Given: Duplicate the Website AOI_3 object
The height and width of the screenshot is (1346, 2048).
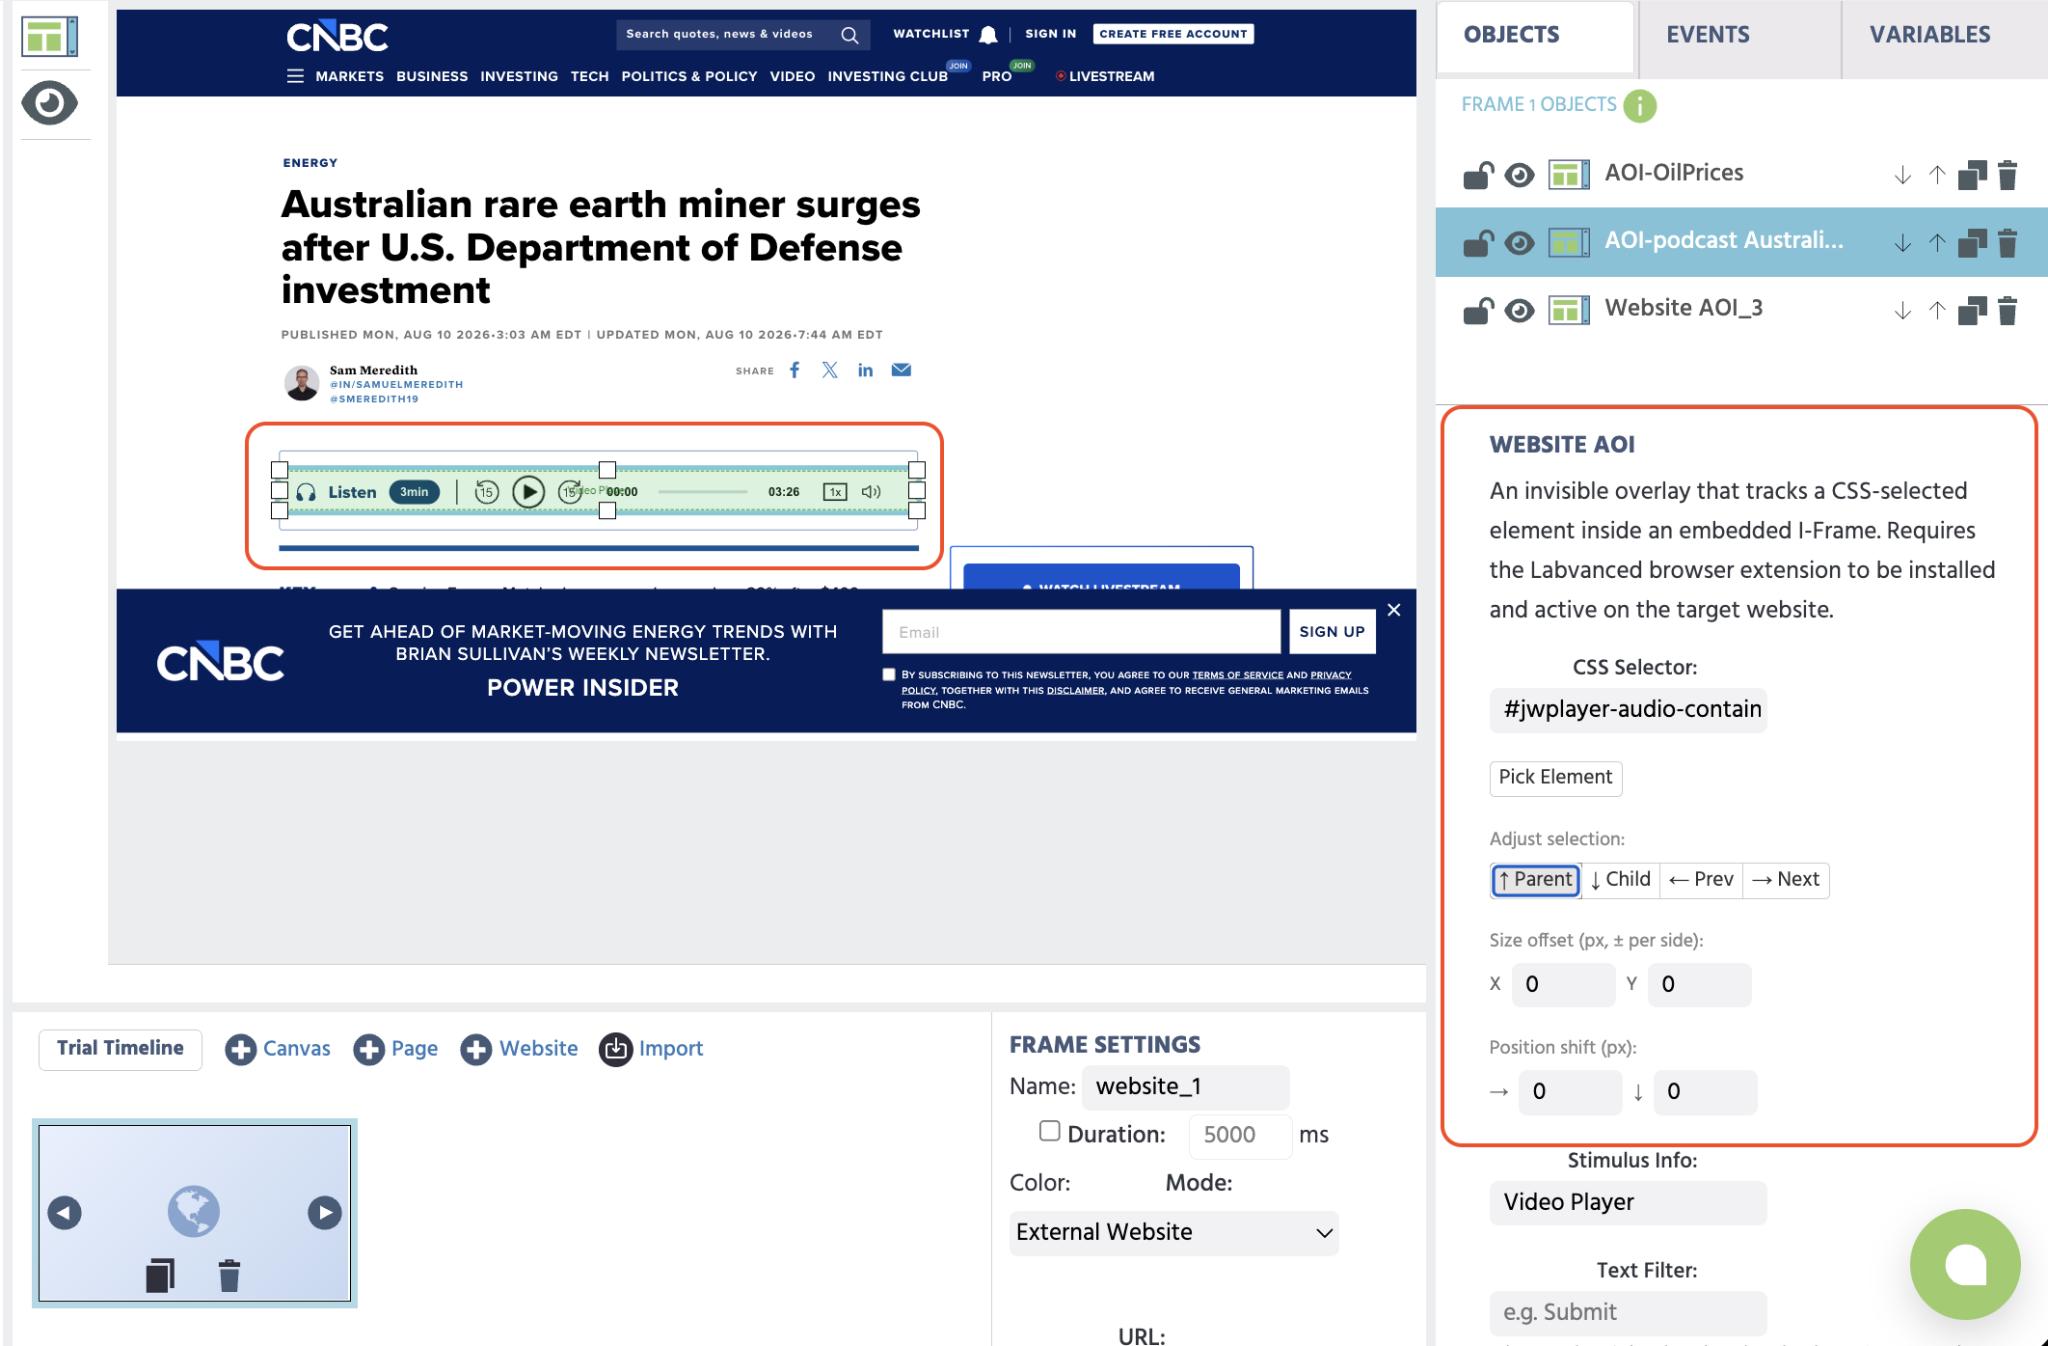Looking at the screenshot, I should (1972, 311).
